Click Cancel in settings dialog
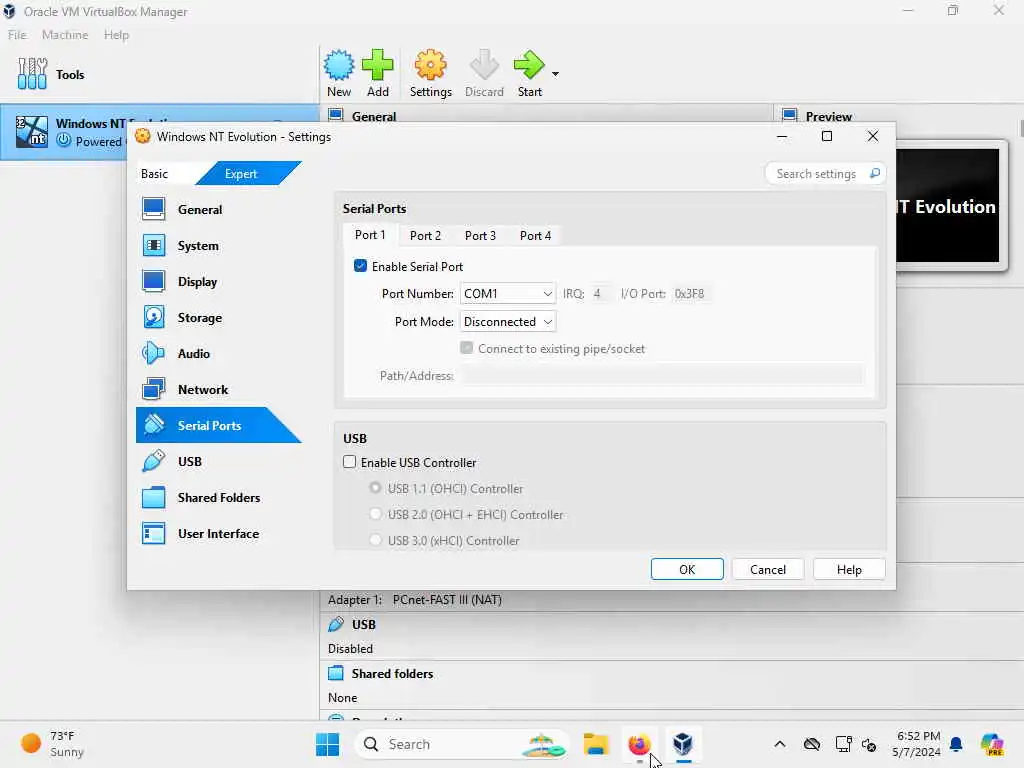1024x768 pixels. coord(768,569)
